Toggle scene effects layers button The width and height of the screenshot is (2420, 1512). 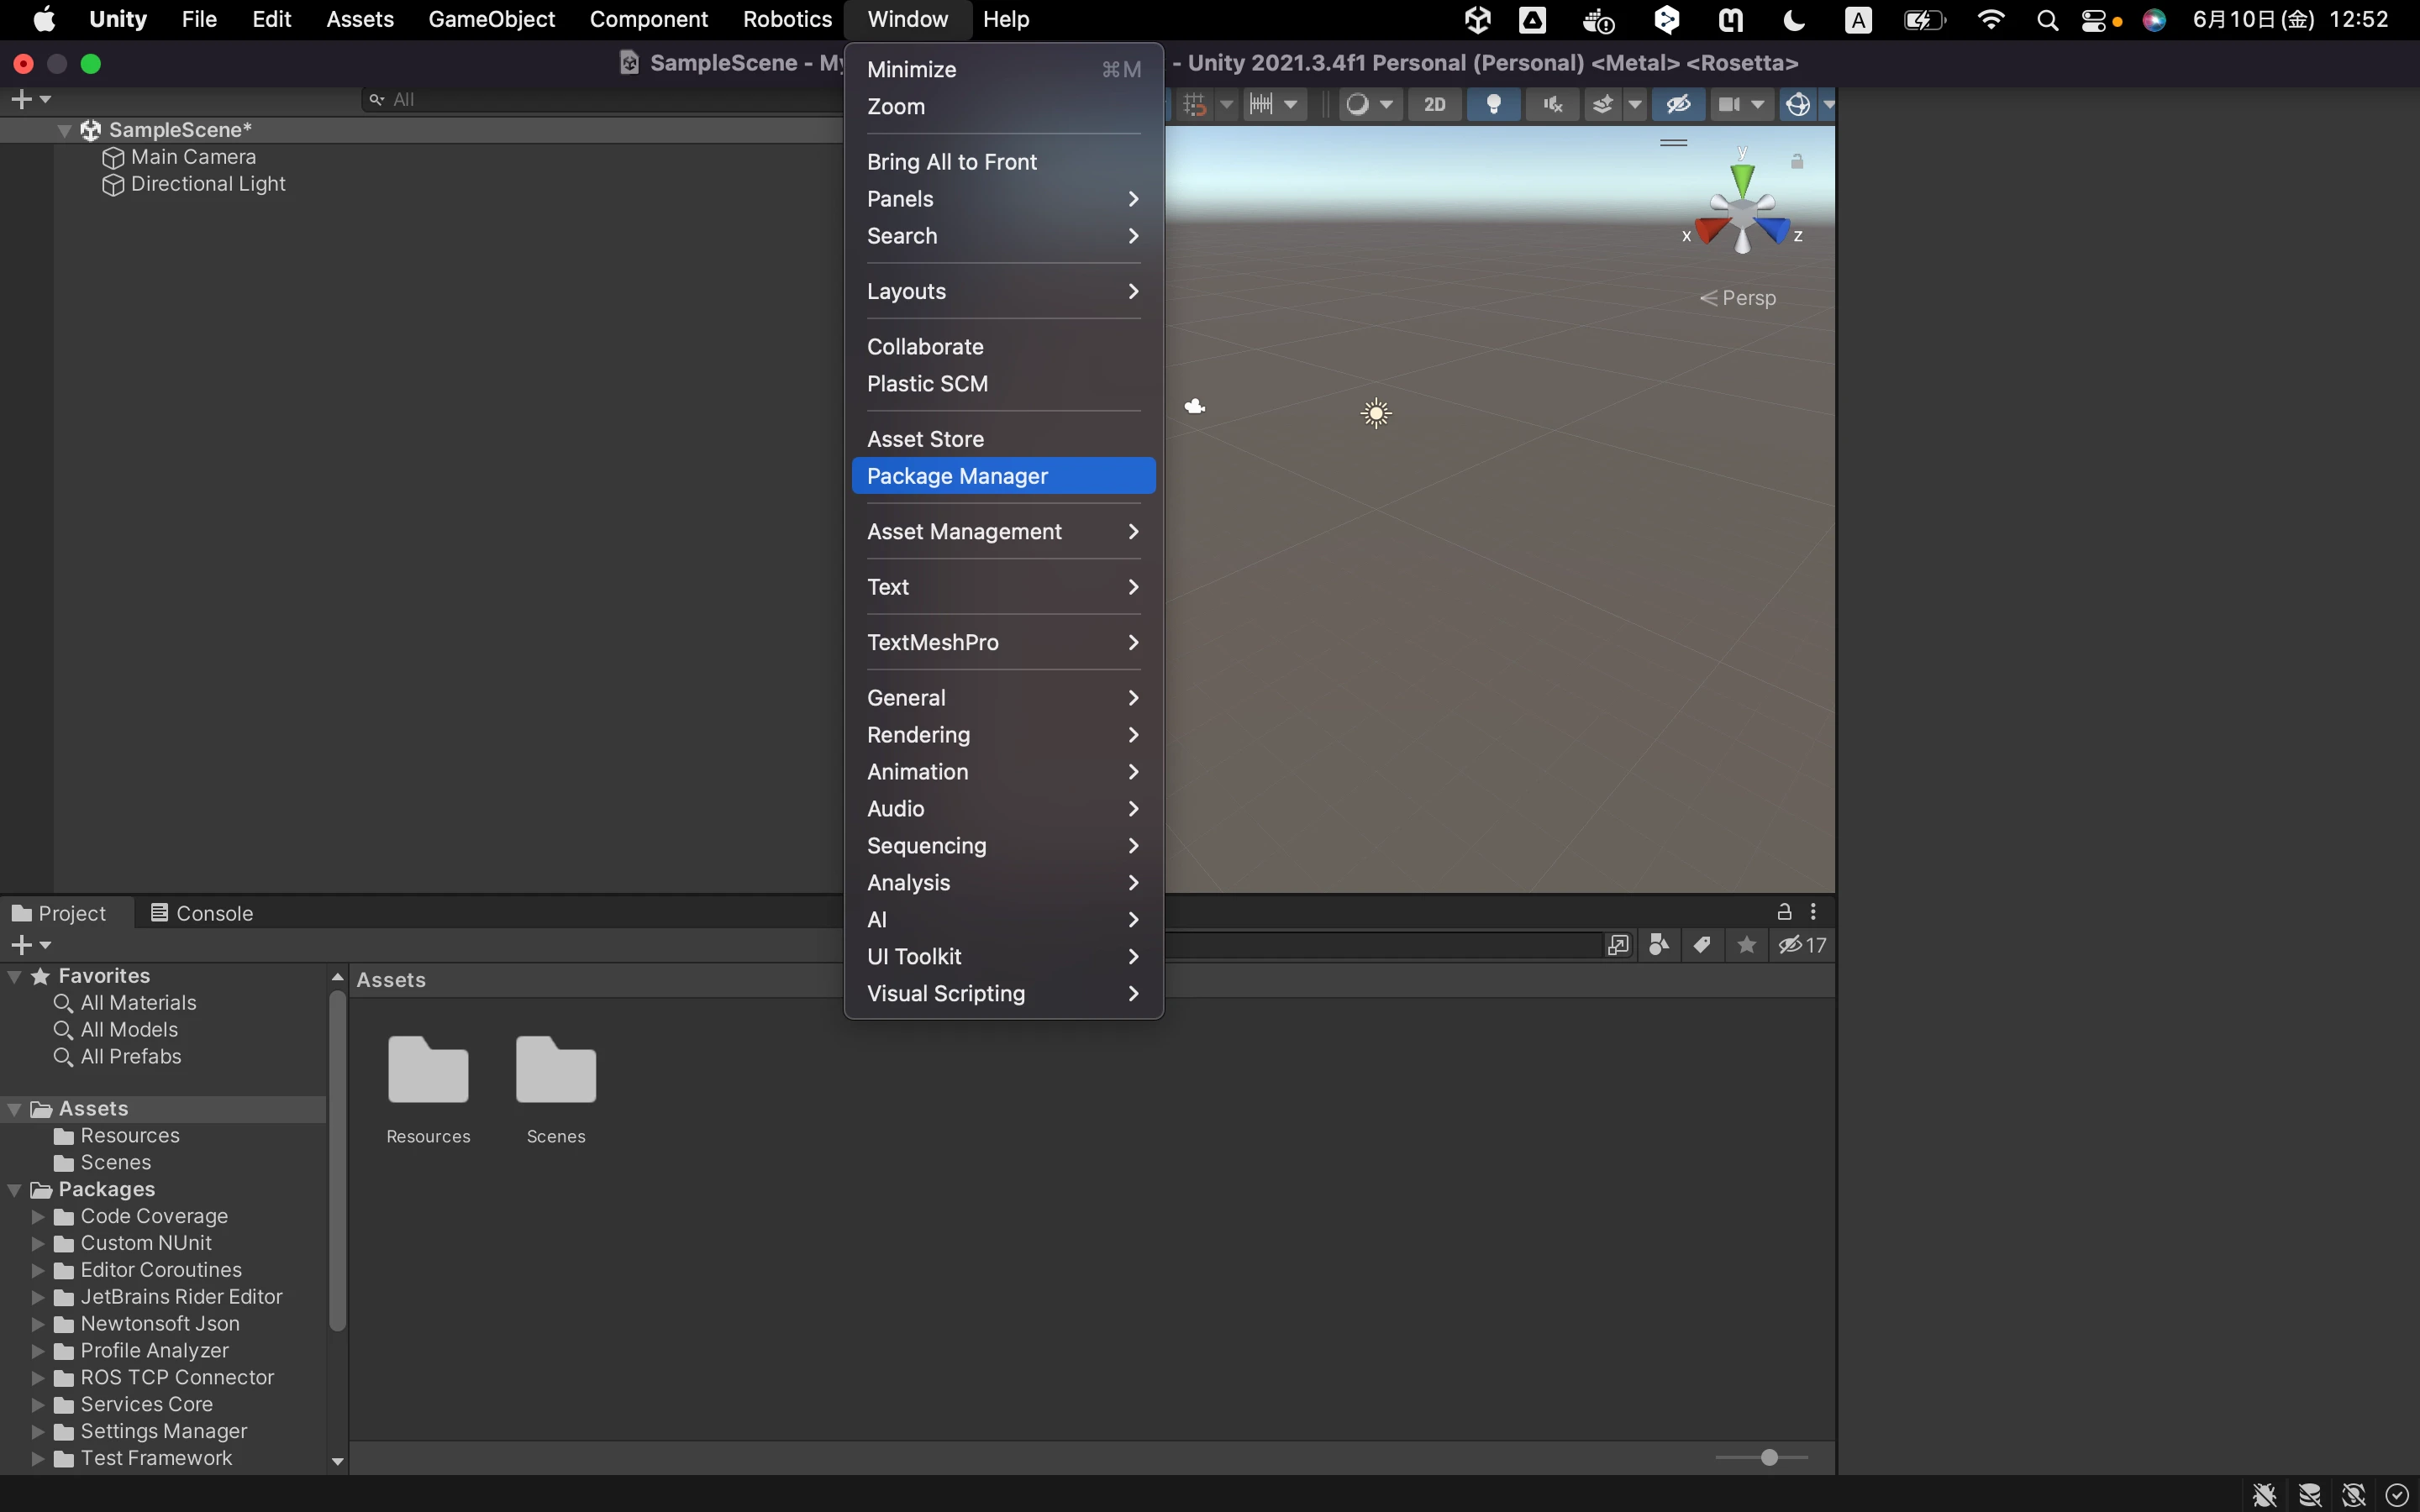(1602, 104)
